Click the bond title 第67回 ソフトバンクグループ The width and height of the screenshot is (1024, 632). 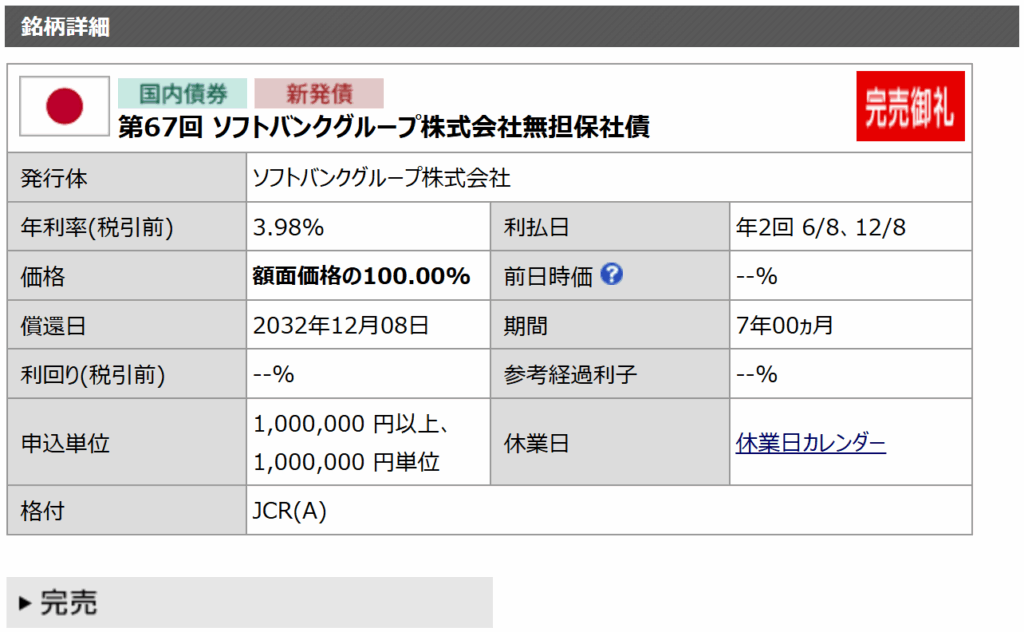(384, 127)
